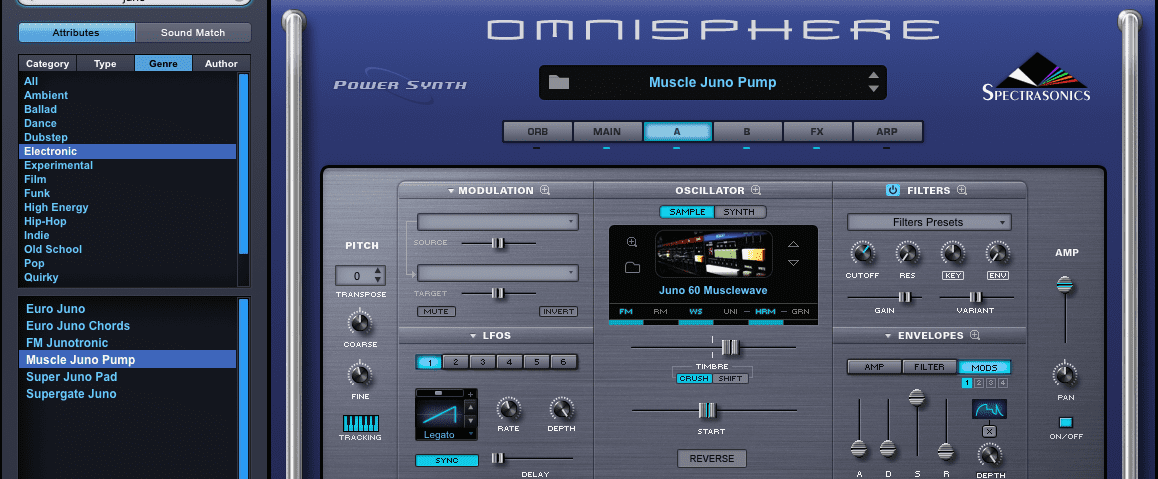Viewport: 1158px width, 479px height.
Task: Show the AMP envelope
Action: (874, 367)
